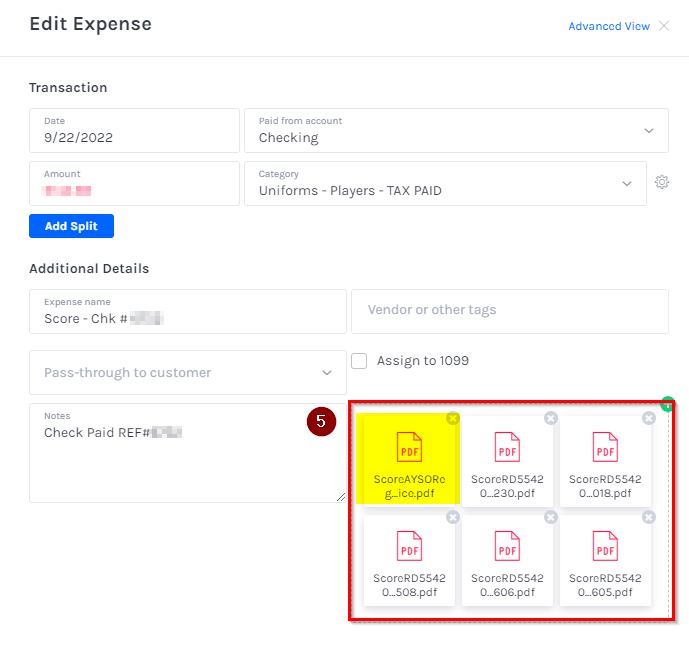Remove the ScoreRD55420...508.pdf attachment

pos(453,517)
